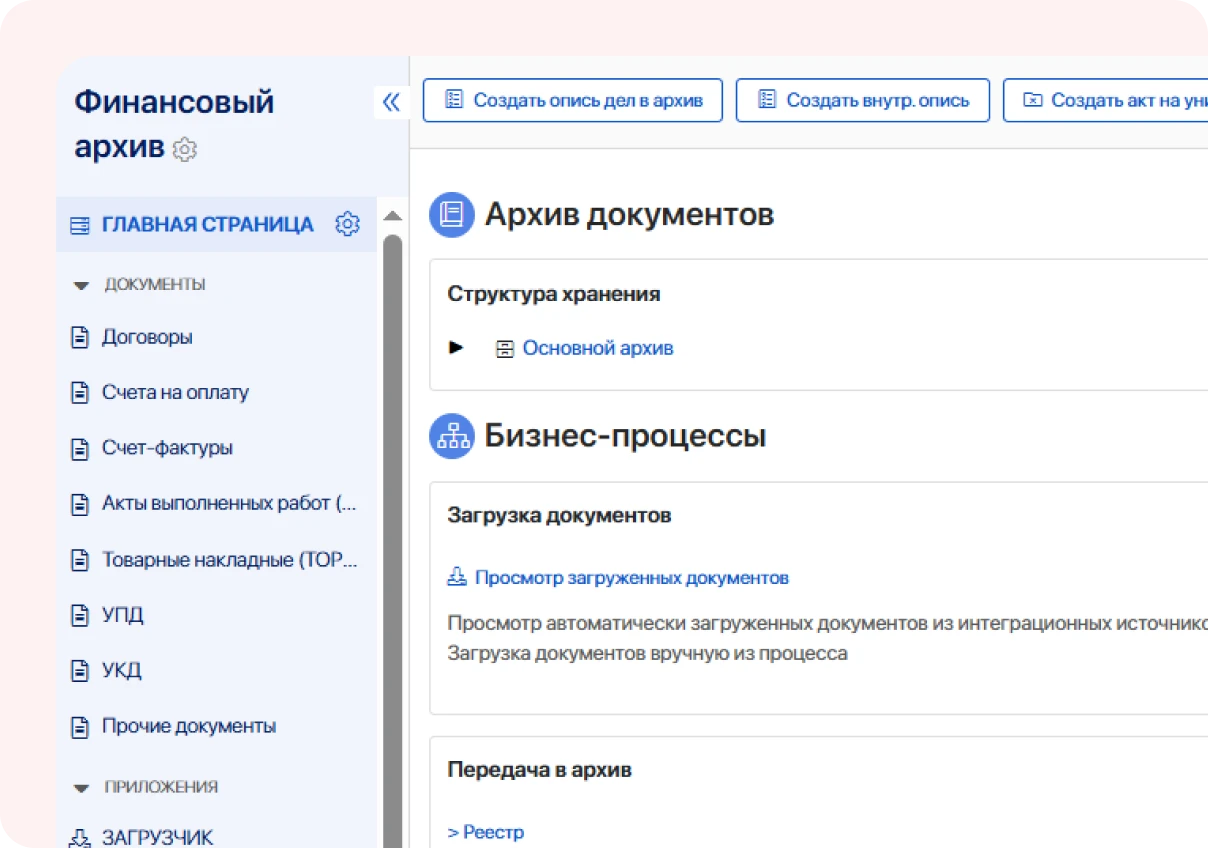The image size is (1208, 848).
Task: Click the upload icon before Просмотр загруженных документов
Action: [458, 577]
